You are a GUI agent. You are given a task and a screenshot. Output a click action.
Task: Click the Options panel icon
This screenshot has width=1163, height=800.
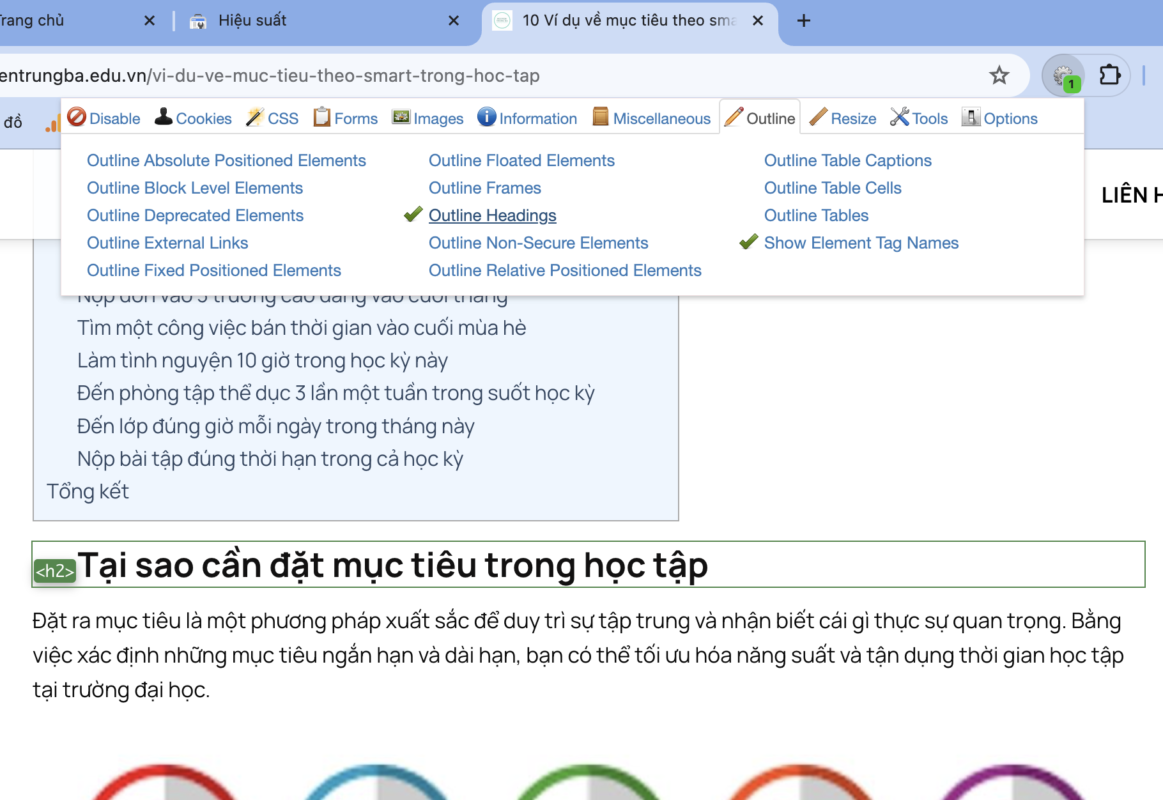pyautogui.click(x=970, y=116)
